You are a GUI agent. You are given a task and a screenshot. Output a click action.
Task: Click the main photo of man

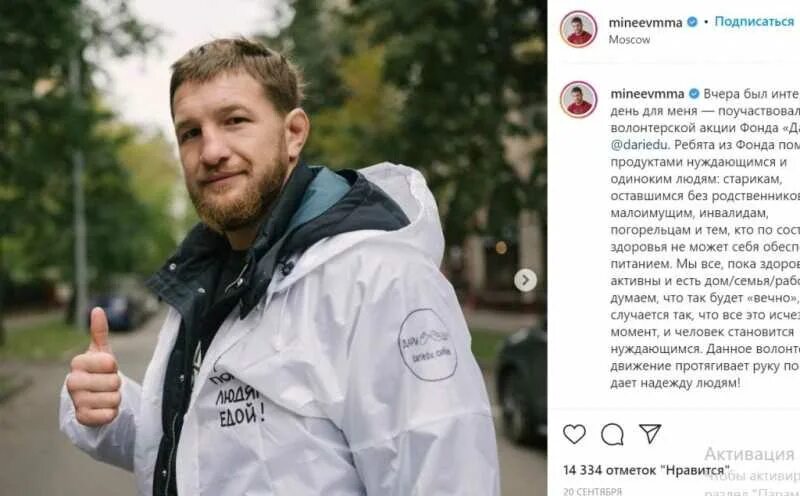[x=273, y=248]
